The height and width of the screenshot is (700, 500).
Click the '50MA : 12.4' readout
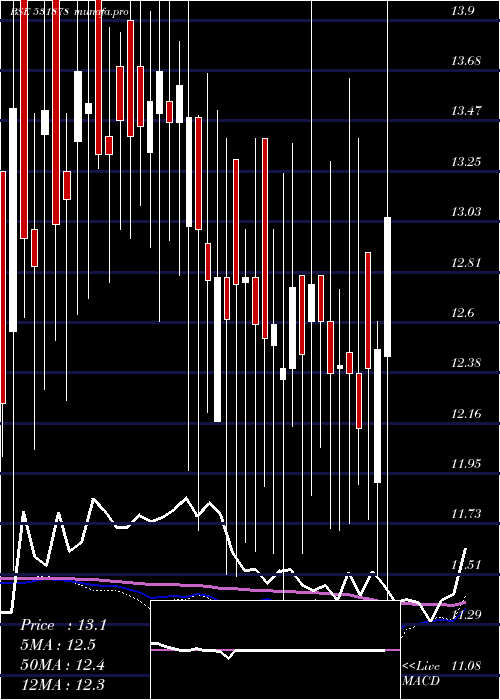pyautogui.click(x=62, y=665)
